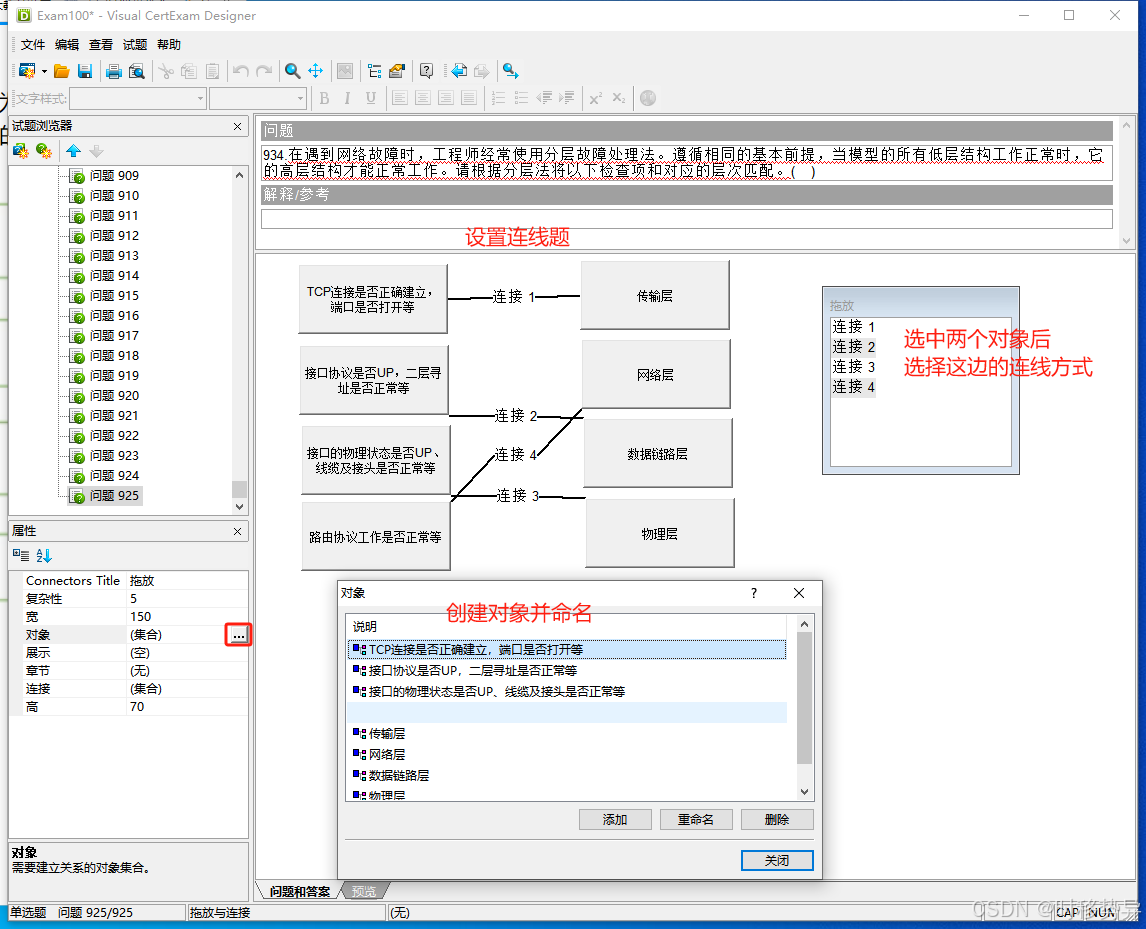Open the dropdown arrow next to New
Image resolution: width=1146 pixels, height=929 pixels.
pyautogui.click(x=45, y=72)
